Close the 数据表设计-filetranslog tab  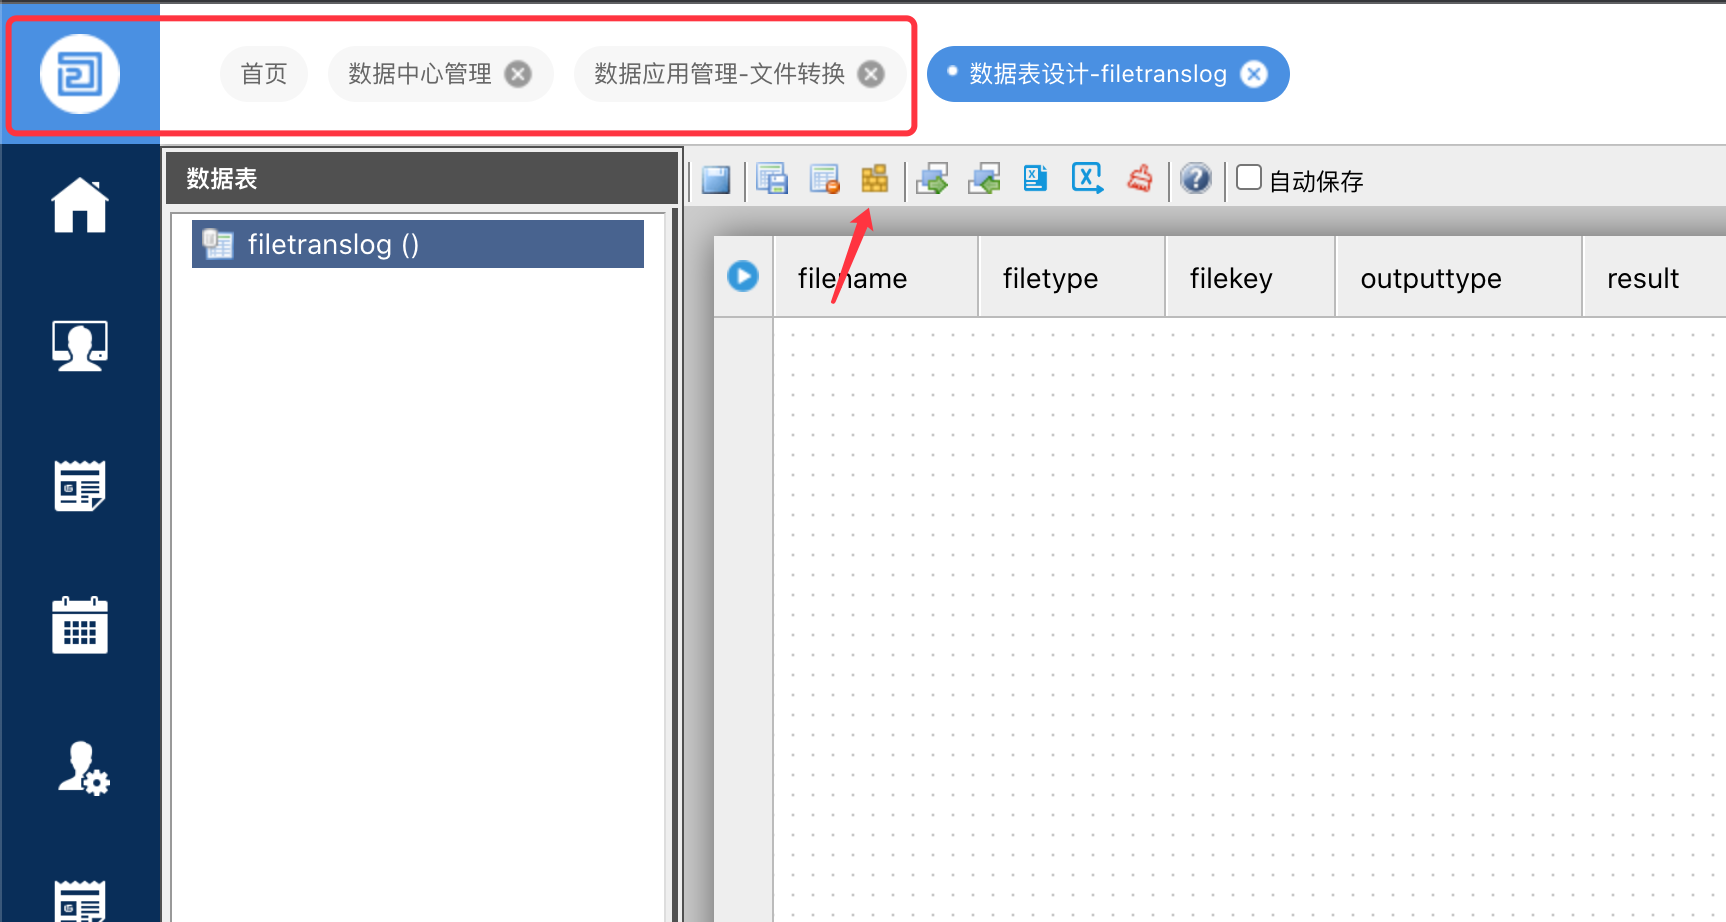(x=1254, y=74)
